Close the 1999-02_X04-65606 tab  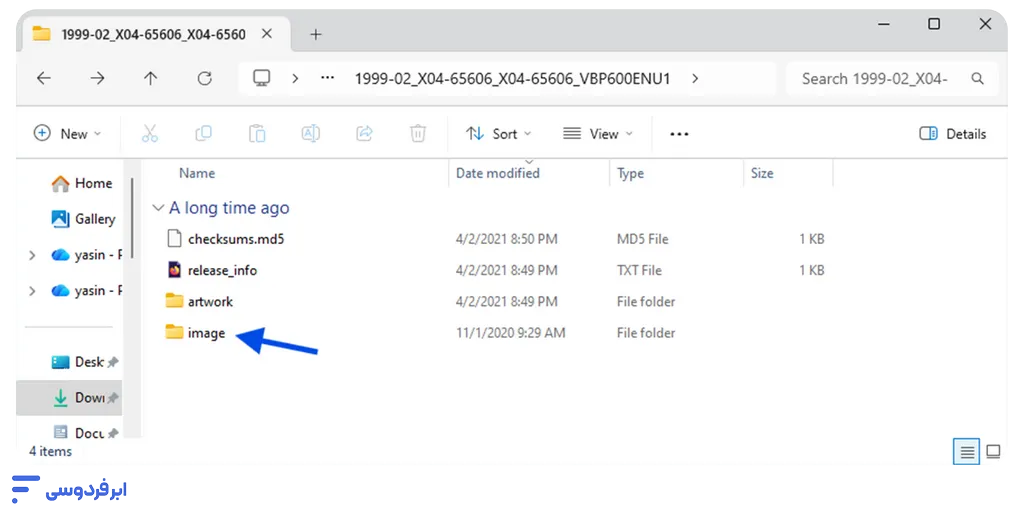coord(267,34)
